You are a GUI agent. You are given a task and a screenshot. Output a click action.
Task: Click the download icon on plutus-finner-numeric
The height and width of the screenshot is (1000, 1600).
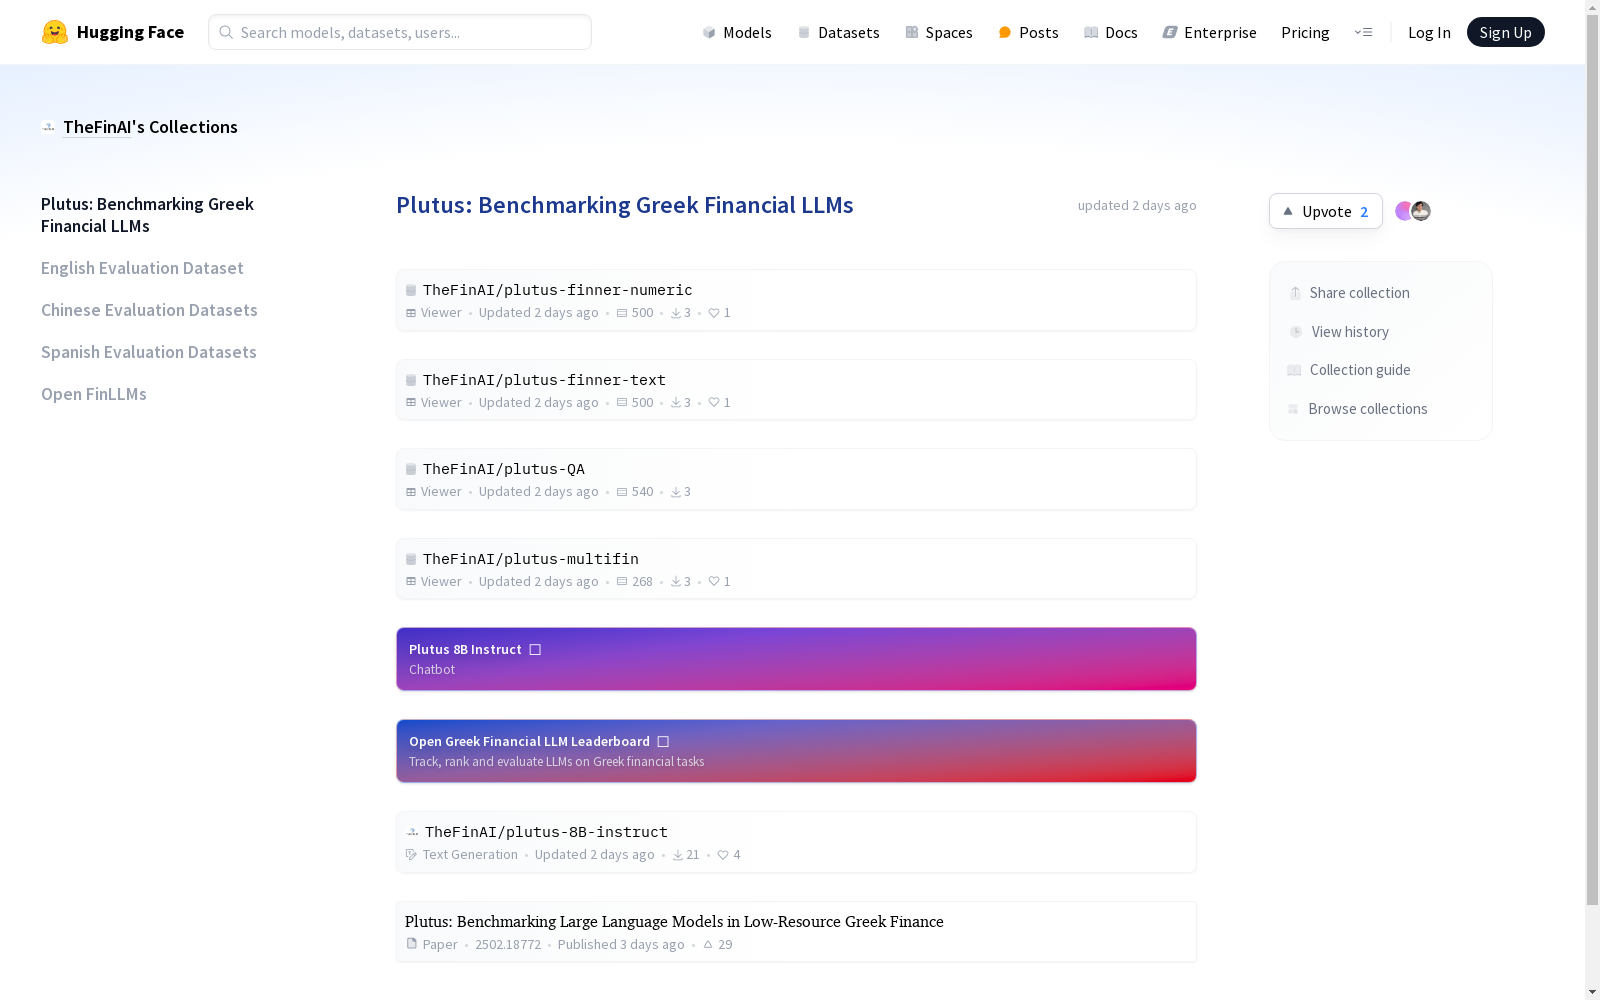(676, 313)
